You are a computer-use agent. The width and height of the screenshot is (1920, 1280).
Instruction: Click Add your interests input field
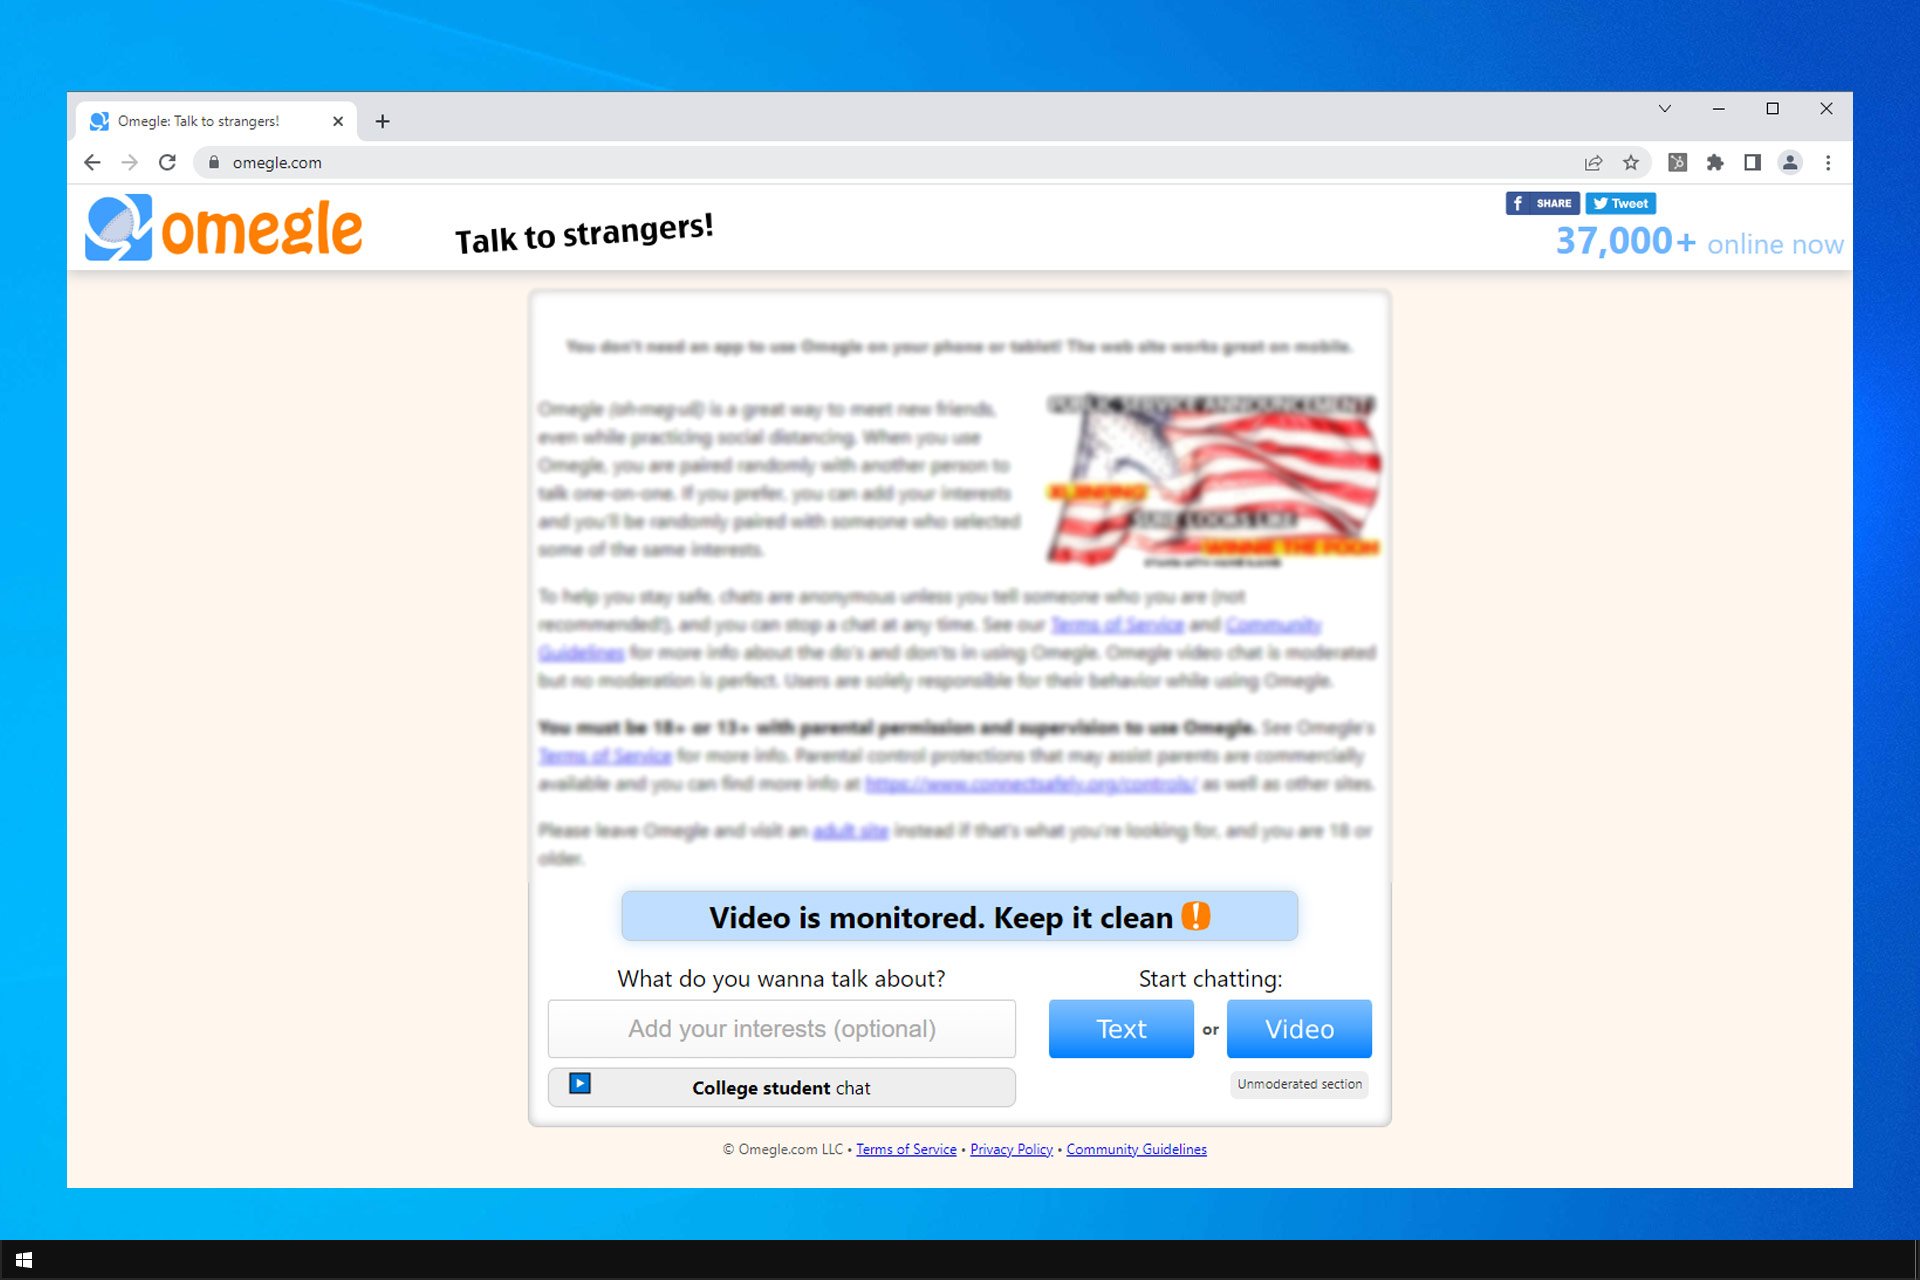tap(781, 1027)
